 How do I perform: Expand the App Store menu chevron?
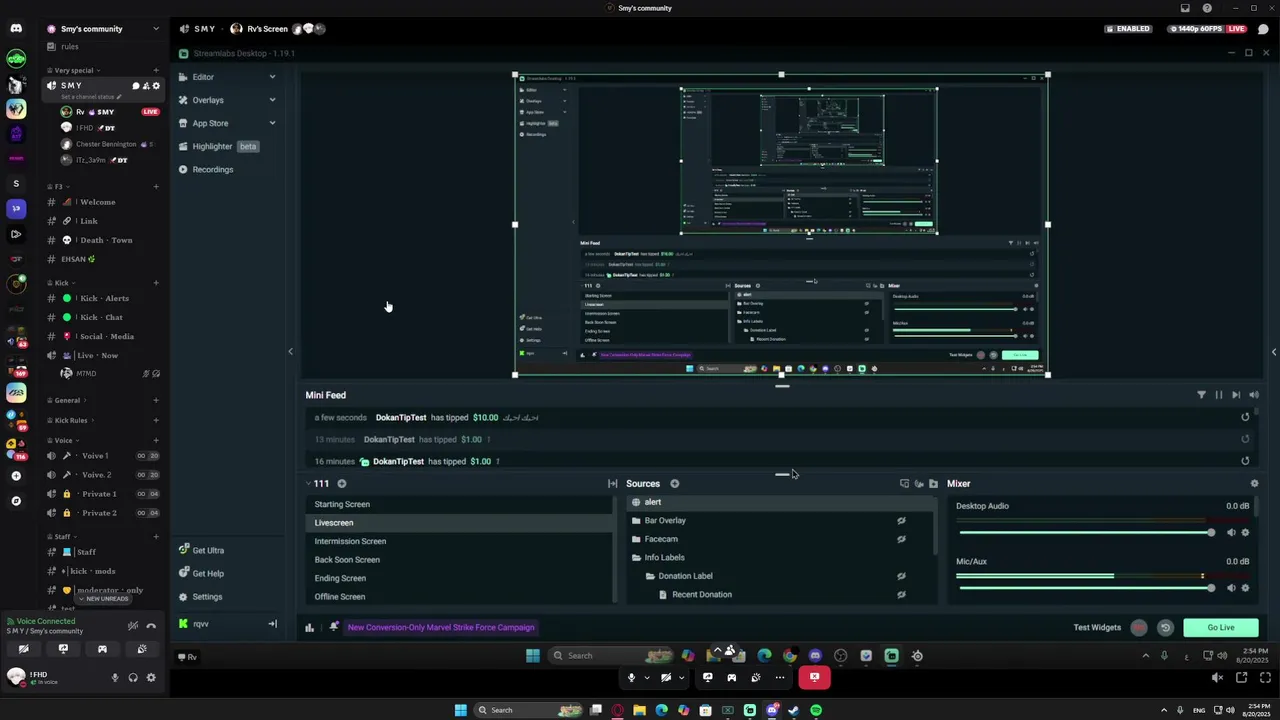[272, 123]
